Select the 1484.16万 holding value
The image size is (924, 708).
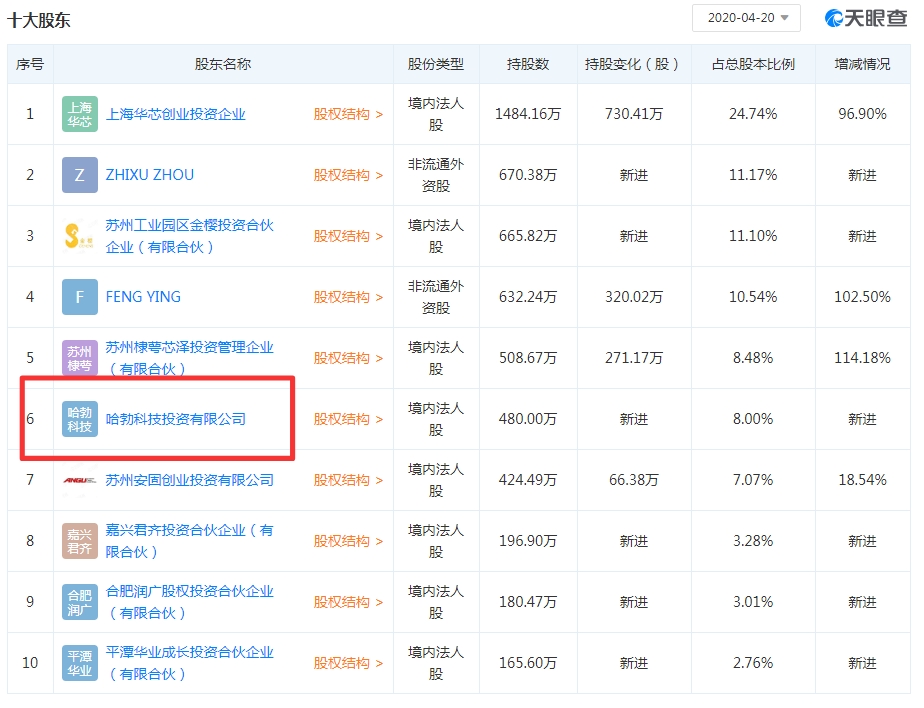pos(528,114)
